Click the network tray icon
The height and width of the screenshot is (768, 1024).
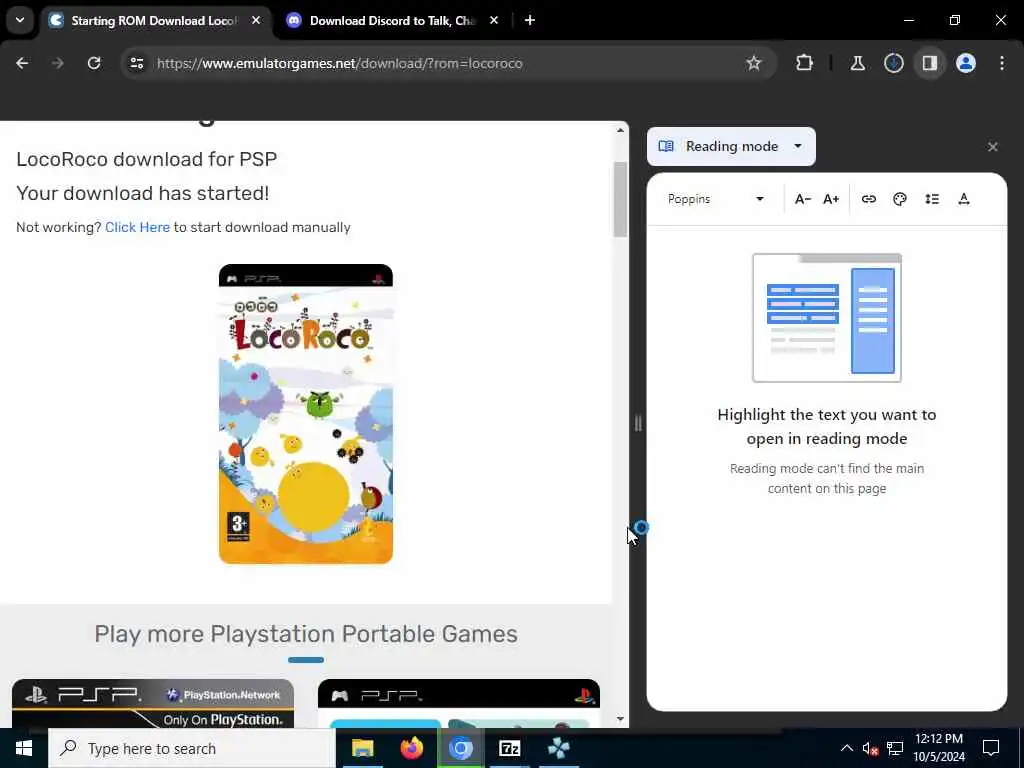(895, 748)
